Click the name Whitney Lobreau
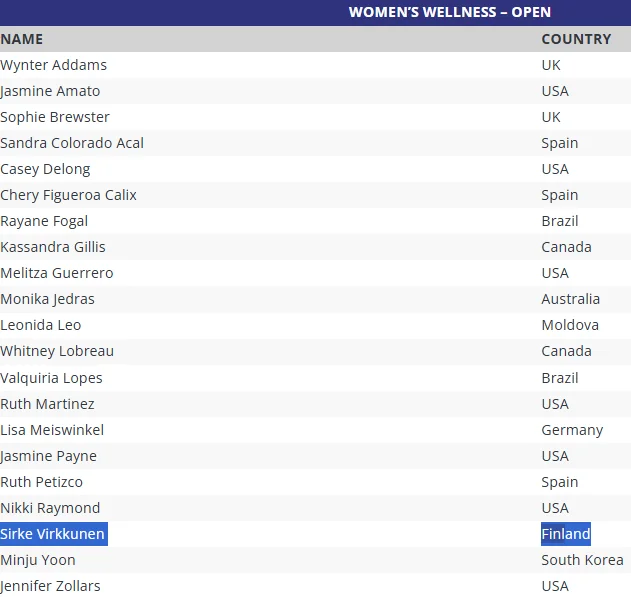631x597 pixels. tap(57, 351)
